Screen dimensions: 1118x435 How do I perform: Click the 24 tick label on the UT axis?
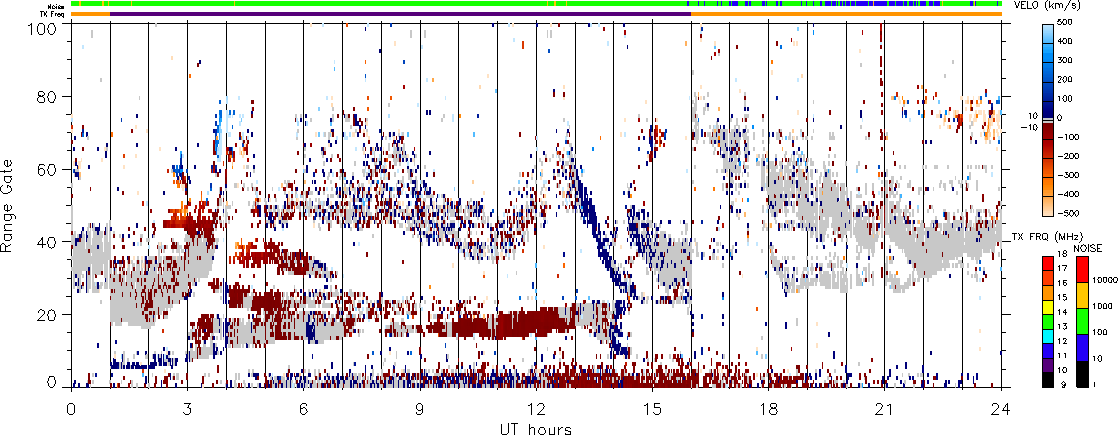tap(1000, 409)
